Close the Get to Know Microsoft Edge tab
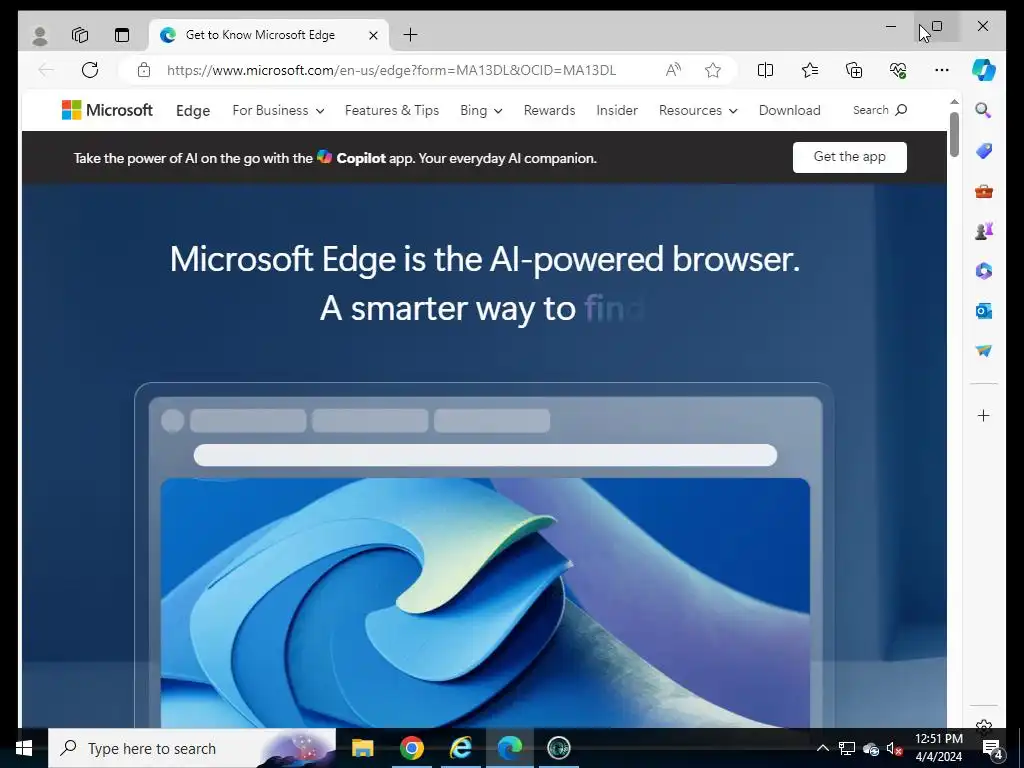Screen dimensions: 1024x768 (x=374, y=35)
